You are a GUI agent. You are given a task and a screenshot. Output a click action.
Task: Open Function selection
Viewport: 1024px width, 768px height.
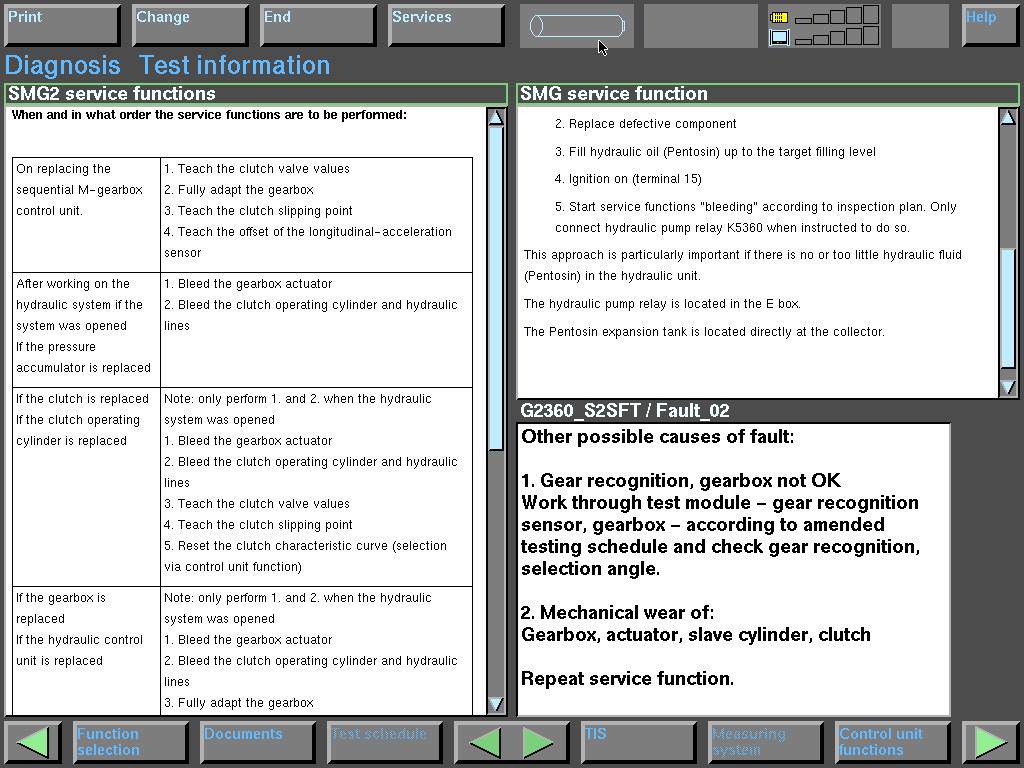tap(131, 742)
